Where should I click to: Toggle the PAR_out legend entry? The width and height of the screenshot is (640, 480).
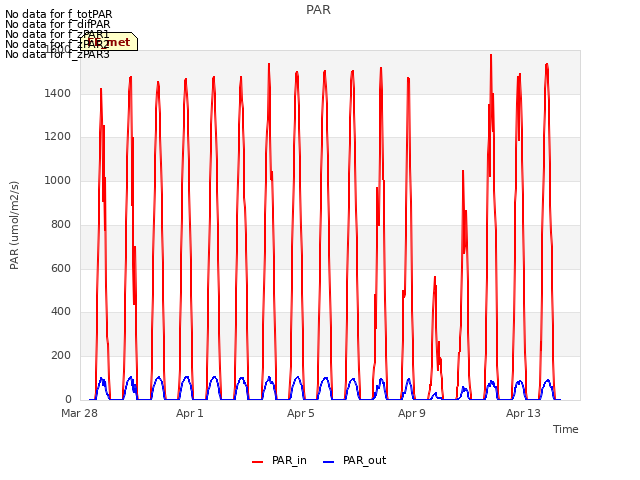(354, 460)
